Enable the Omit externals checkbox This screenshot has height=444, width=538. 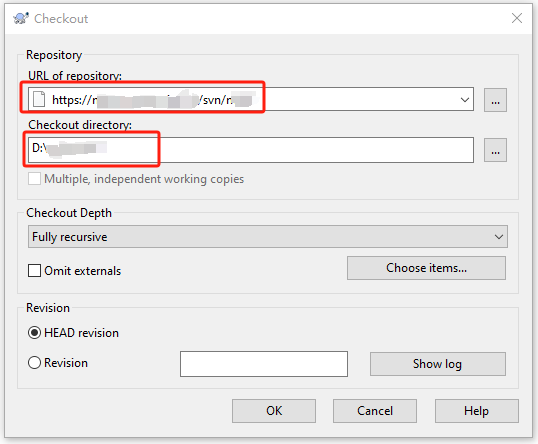(34, 270)
